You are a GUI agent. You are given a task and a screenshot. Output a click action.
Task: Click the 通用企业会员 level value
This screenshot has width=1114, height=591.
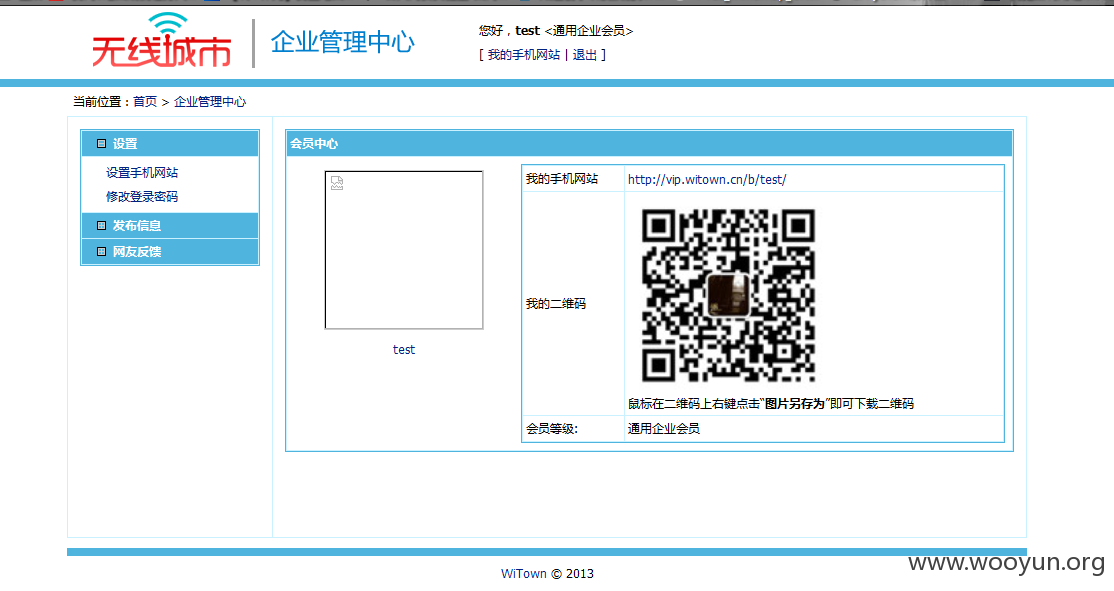pos(664,428)
